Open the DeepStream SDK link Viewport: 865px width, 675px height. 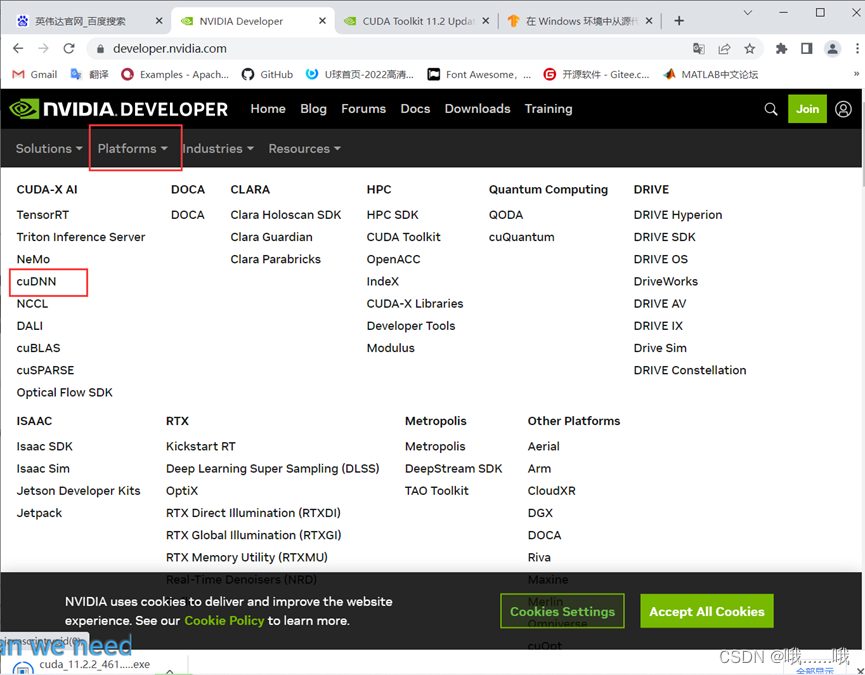453,468
